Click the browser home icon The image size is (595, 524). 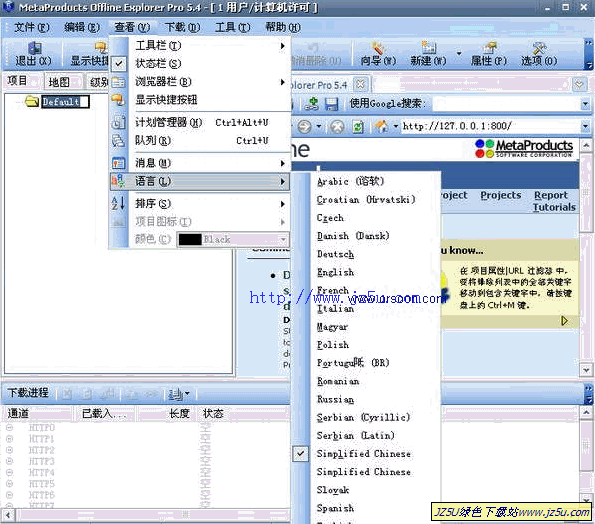pos(381,126)
